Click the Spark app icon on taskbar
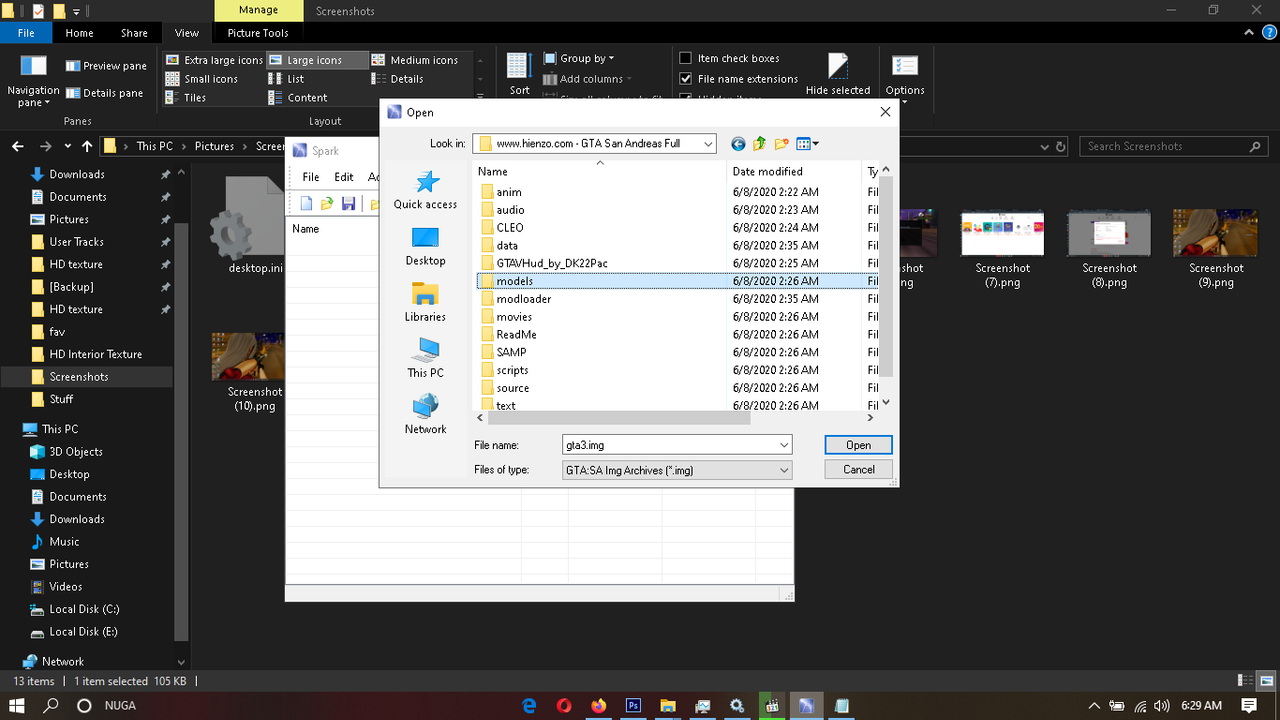 [806, 705]
